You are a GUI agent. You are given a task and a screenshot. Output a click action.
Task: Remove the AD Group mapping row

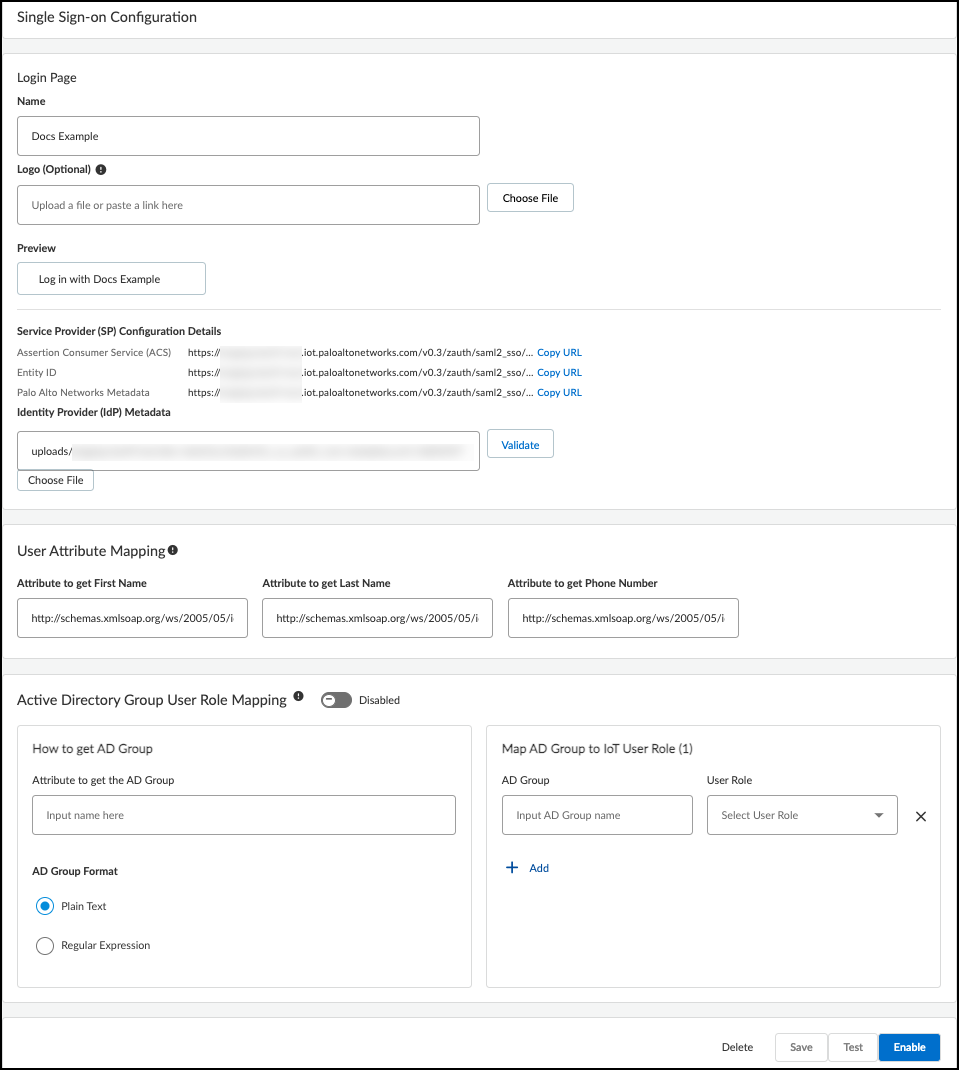click(x=921, y=816)
